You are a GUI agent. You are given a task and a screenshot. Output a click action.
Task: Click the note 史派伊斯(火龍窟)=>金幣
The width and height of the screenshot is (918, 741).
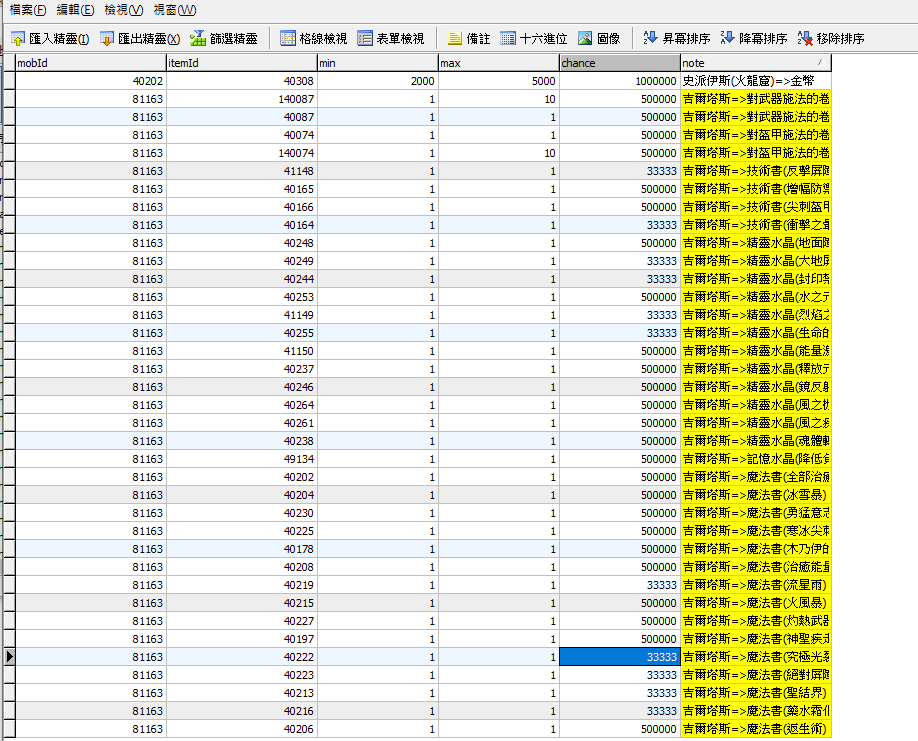[x=755, y=81]
